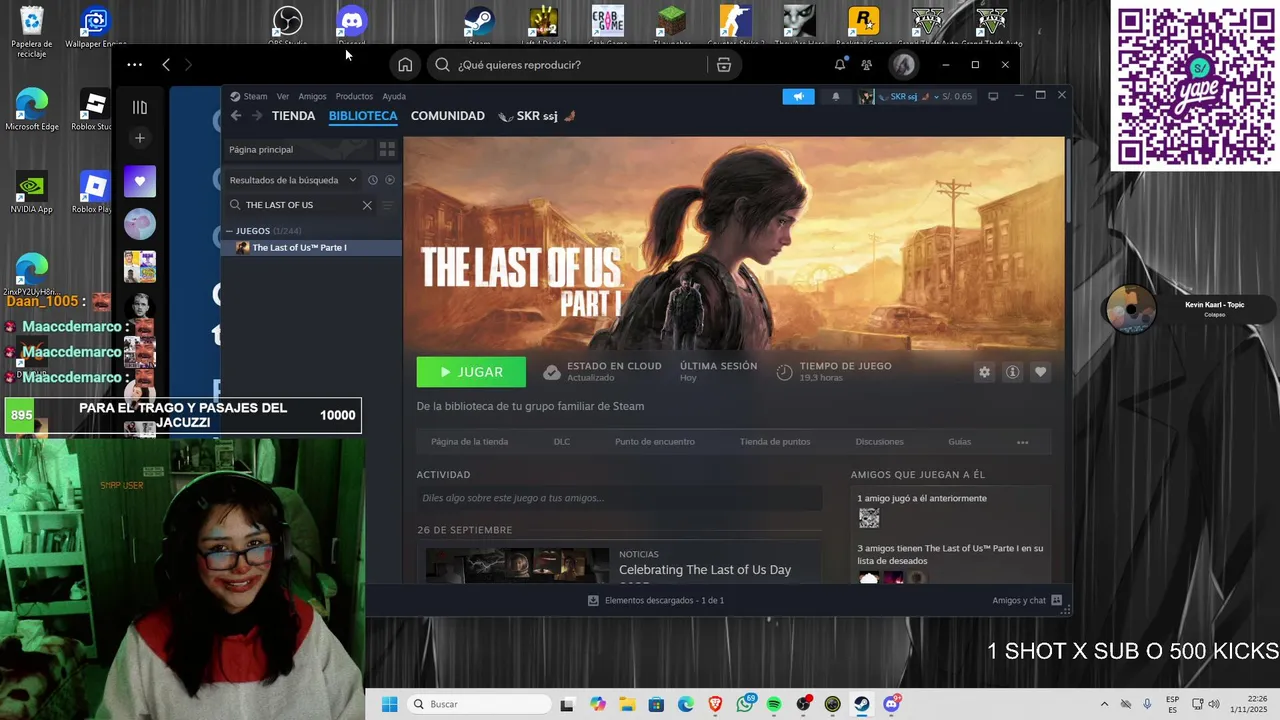
Task: Open the game info icon
Action: [x=1012, y=372]
